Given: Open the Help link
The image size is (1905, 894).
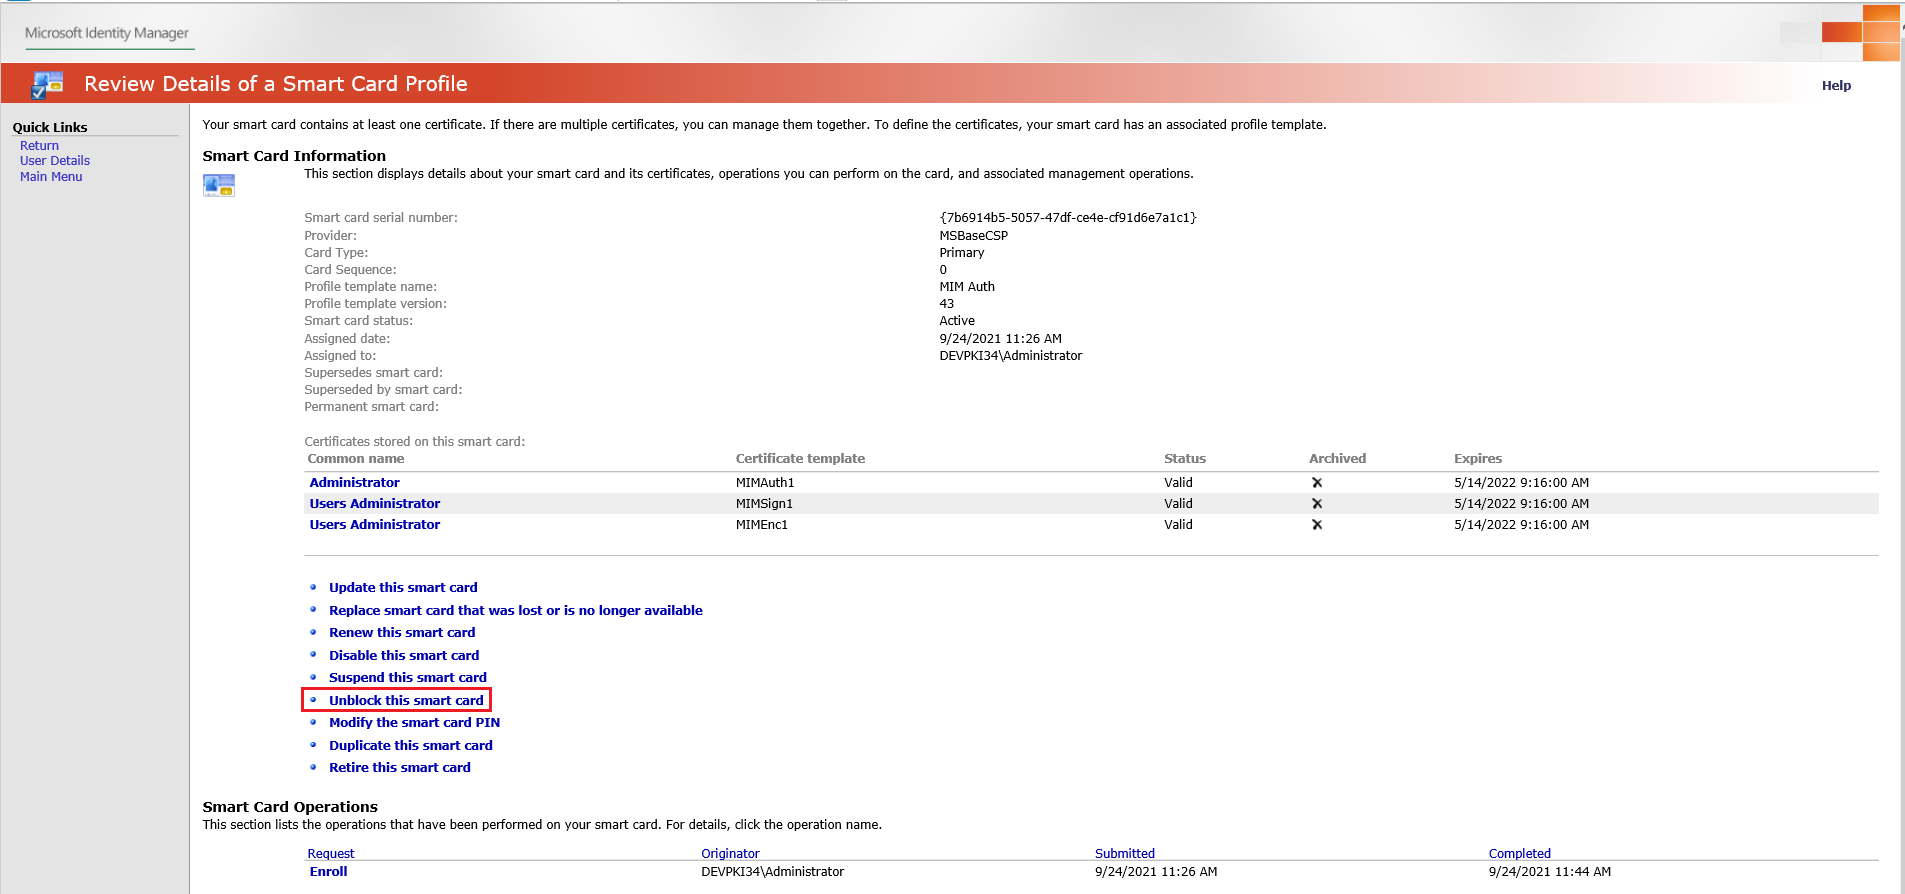Looking at the screenshot, I should [x=1836, y=86].
